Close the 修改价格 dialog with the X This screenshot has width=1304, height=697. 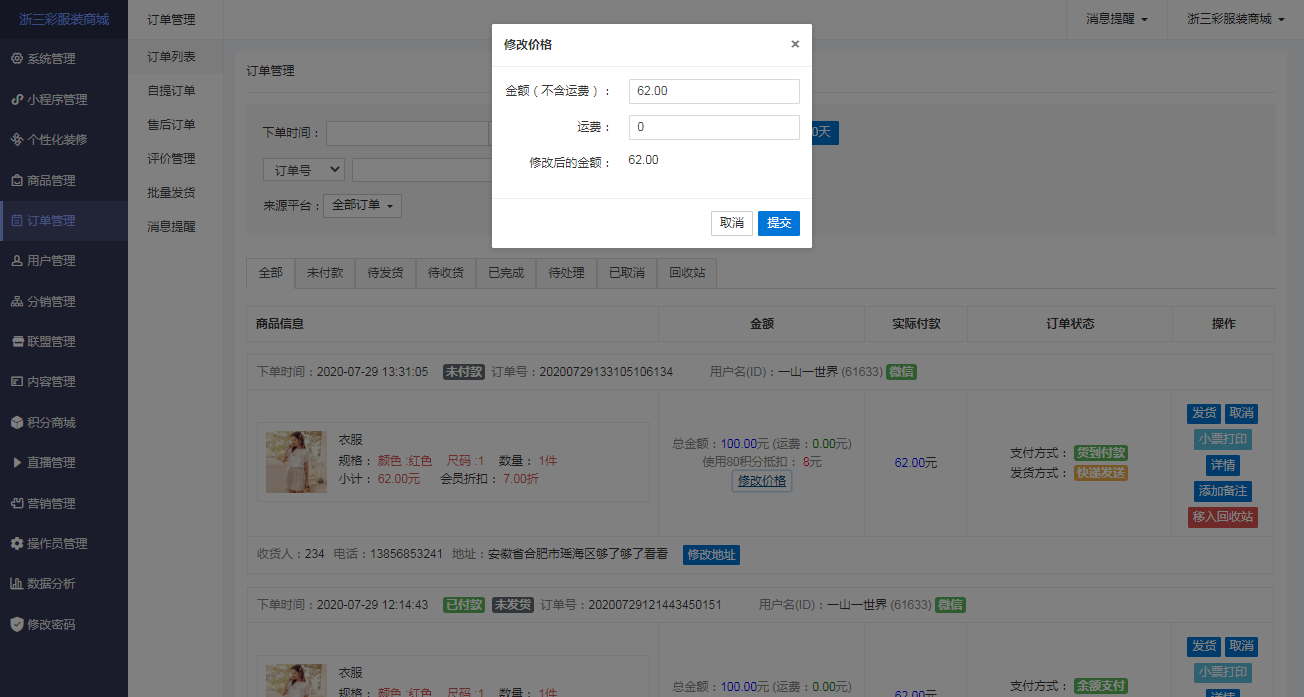[795, 44]
